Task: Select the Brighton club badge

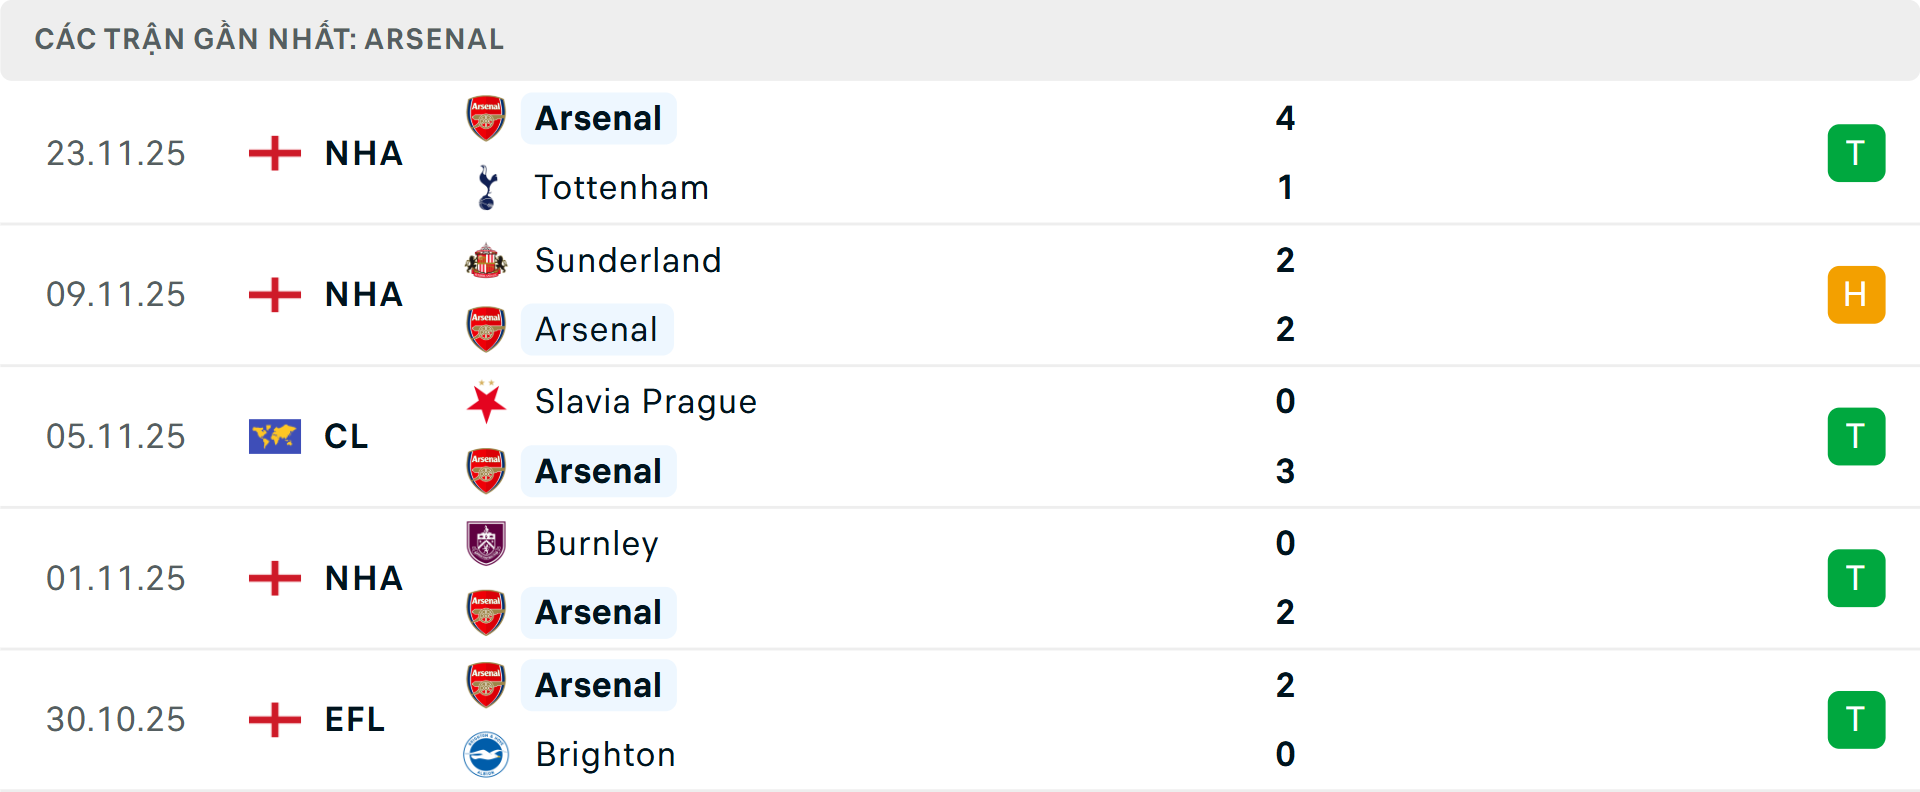Action: (486, 755)
